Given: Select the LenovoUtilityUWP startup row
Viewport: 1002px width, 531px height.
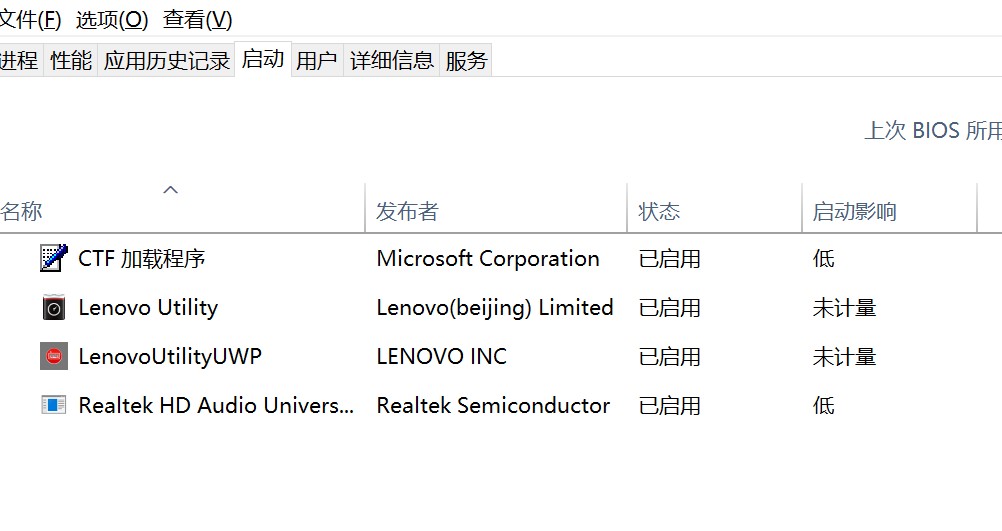Looking at the screenshot, I should tap(501, 356).
